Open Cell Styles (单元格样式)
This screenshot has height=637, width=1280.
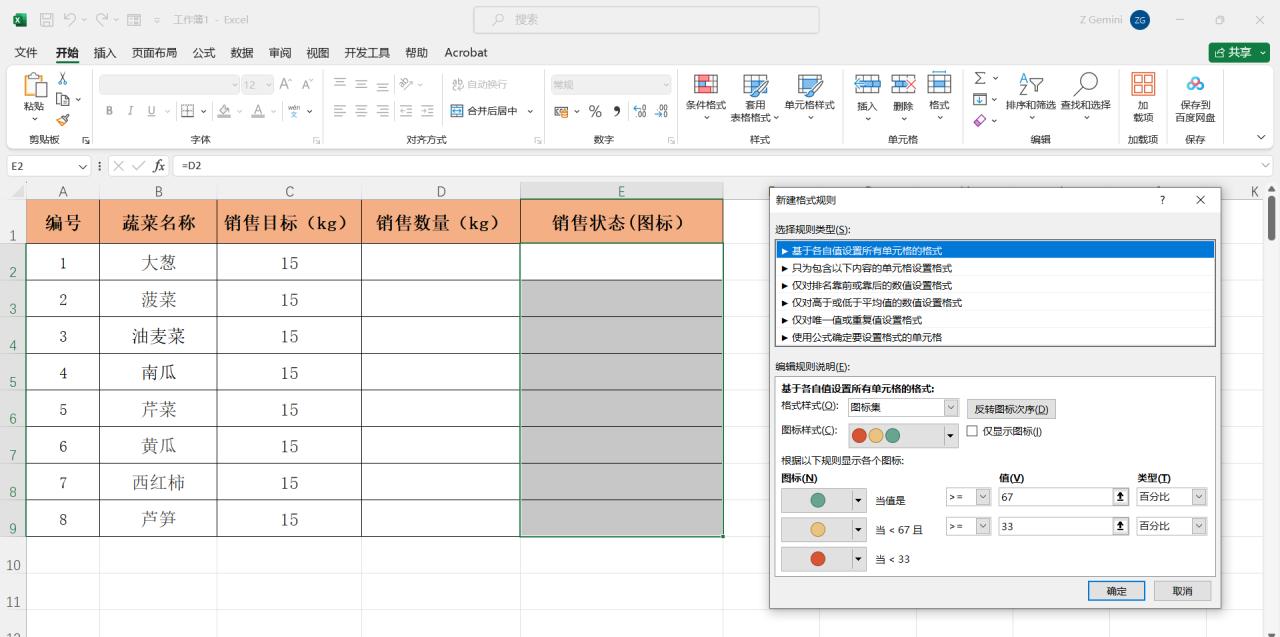tap(809, 97)
